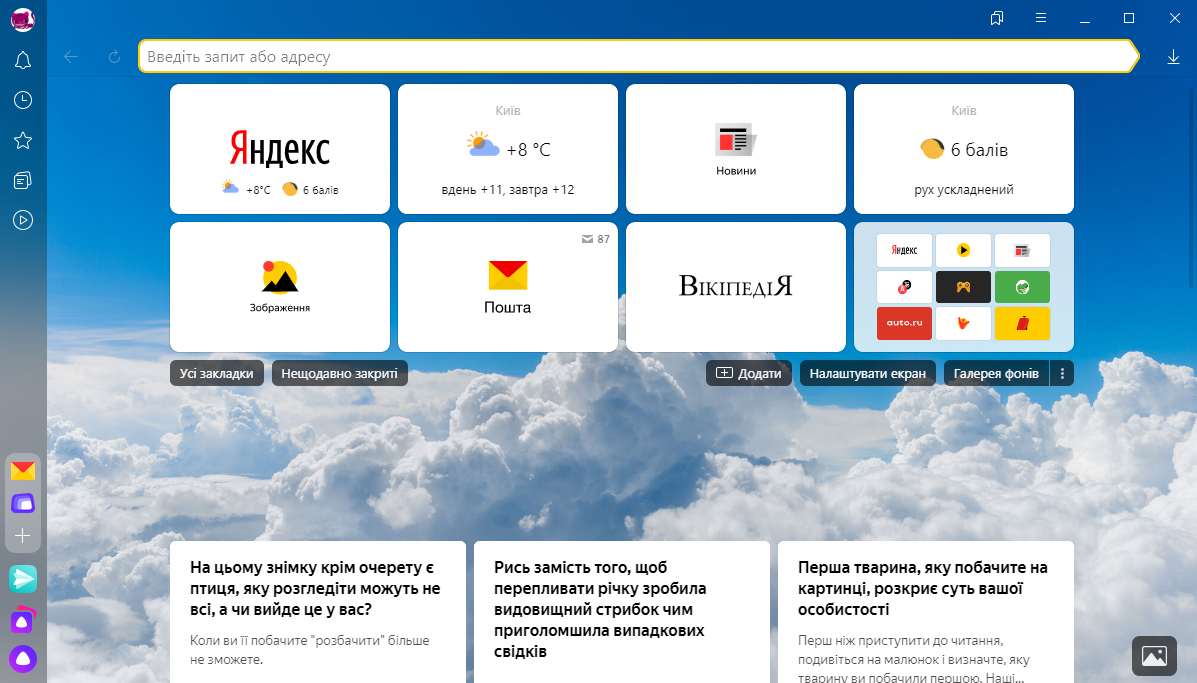Click Налаштувати екран button
This screenshot has height=683, width=1197.
pyautogui.click(x=868, y=373)
